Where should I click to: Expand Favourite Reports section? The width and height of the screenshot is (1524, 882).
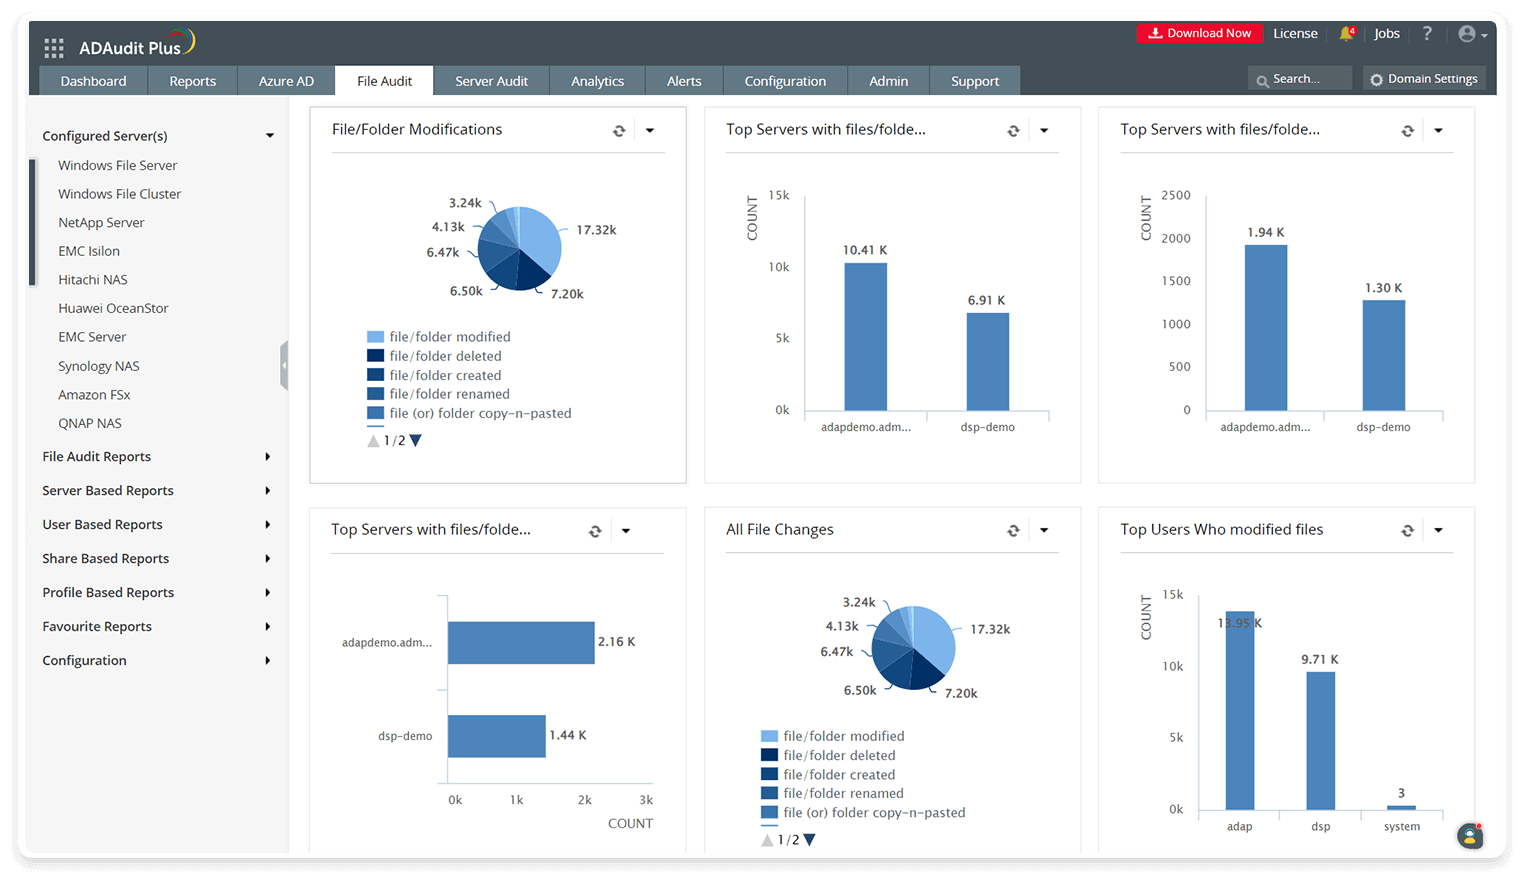click(x=268, y=627)
